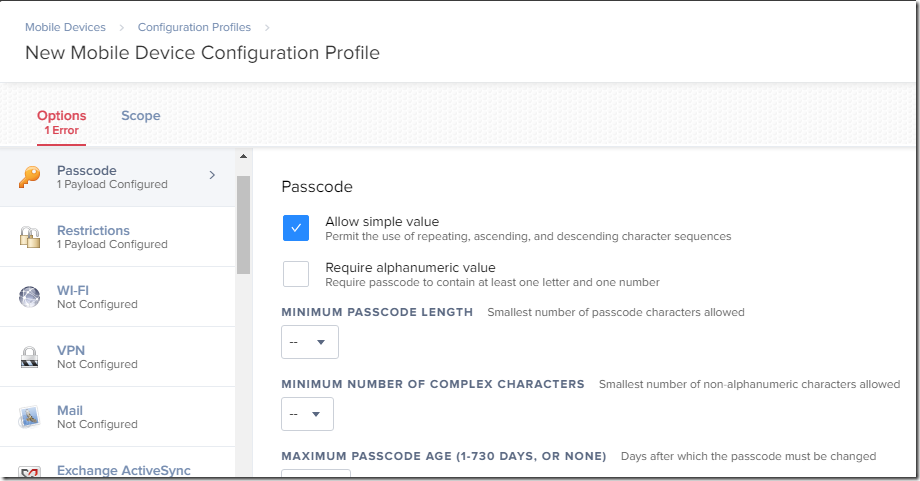Click the VPN lock icon
This screenshot has width=920, height=481.
[29, 357]
